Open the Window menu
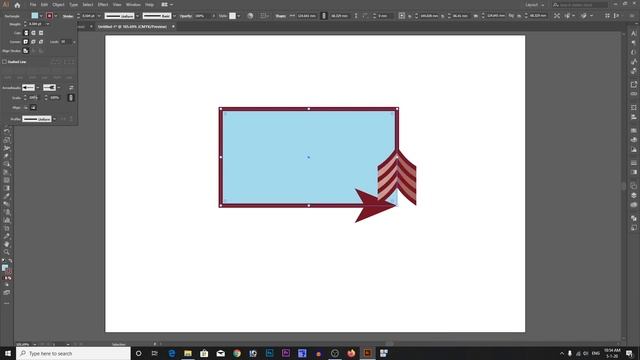 (133, 4)
